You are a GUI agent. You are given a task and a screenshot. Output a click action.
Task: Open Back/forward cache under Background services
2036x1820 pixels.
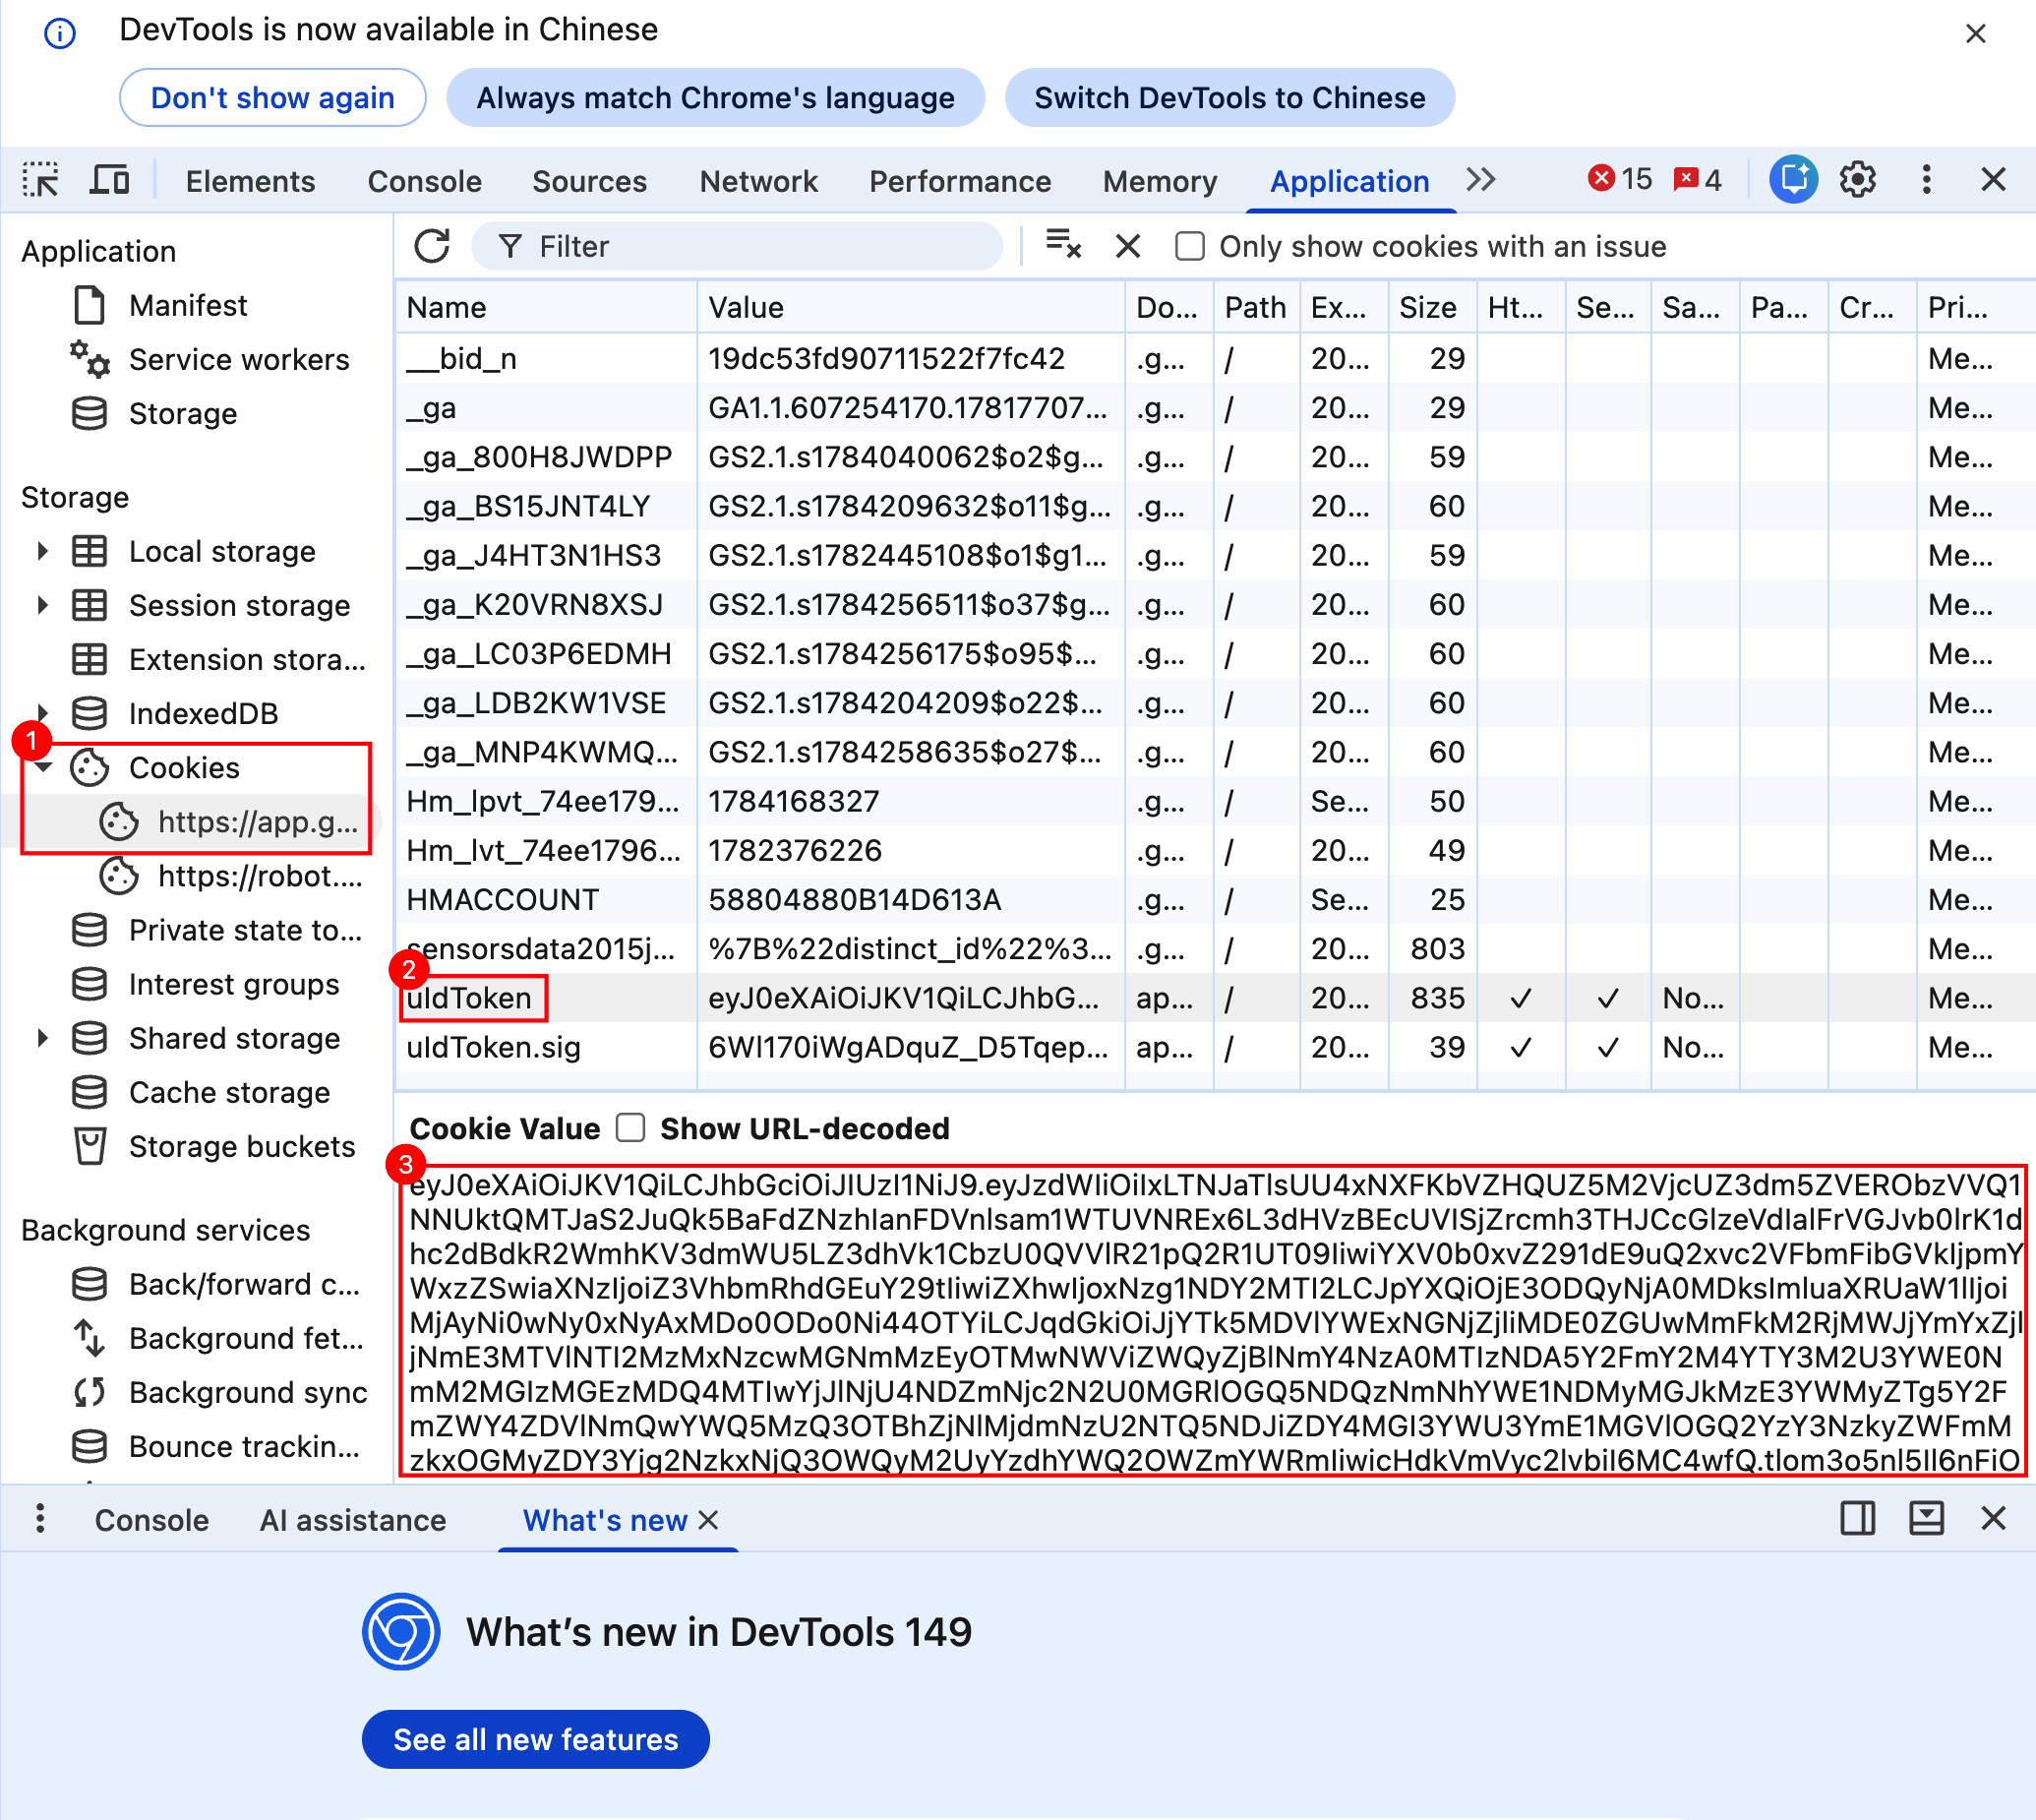click(x=244, y=1284)
